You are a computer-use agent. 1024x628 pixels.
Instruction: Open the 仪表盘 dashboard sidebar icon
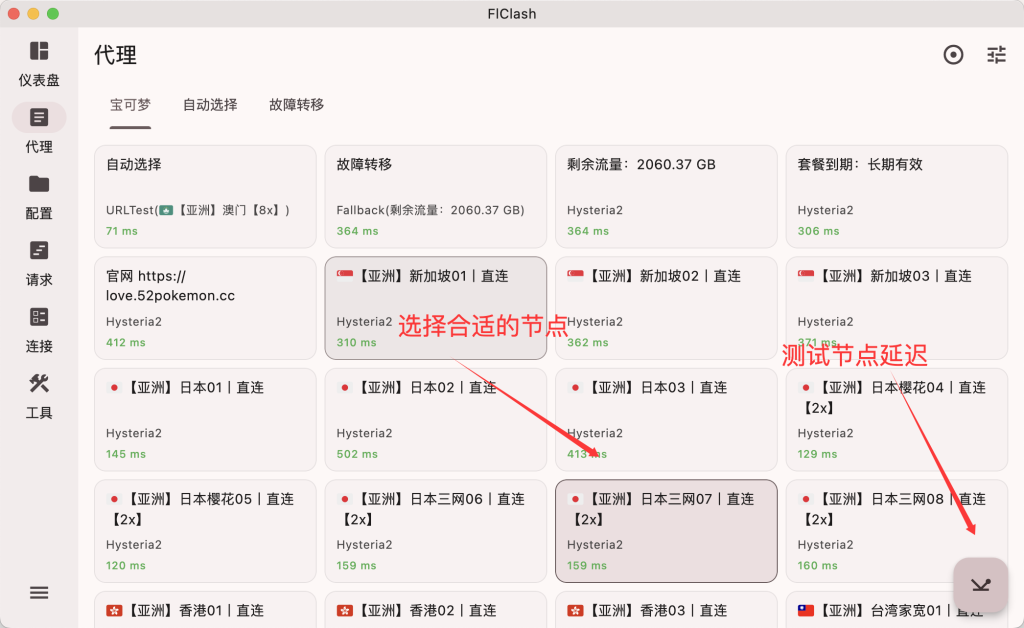click(39, 51)
